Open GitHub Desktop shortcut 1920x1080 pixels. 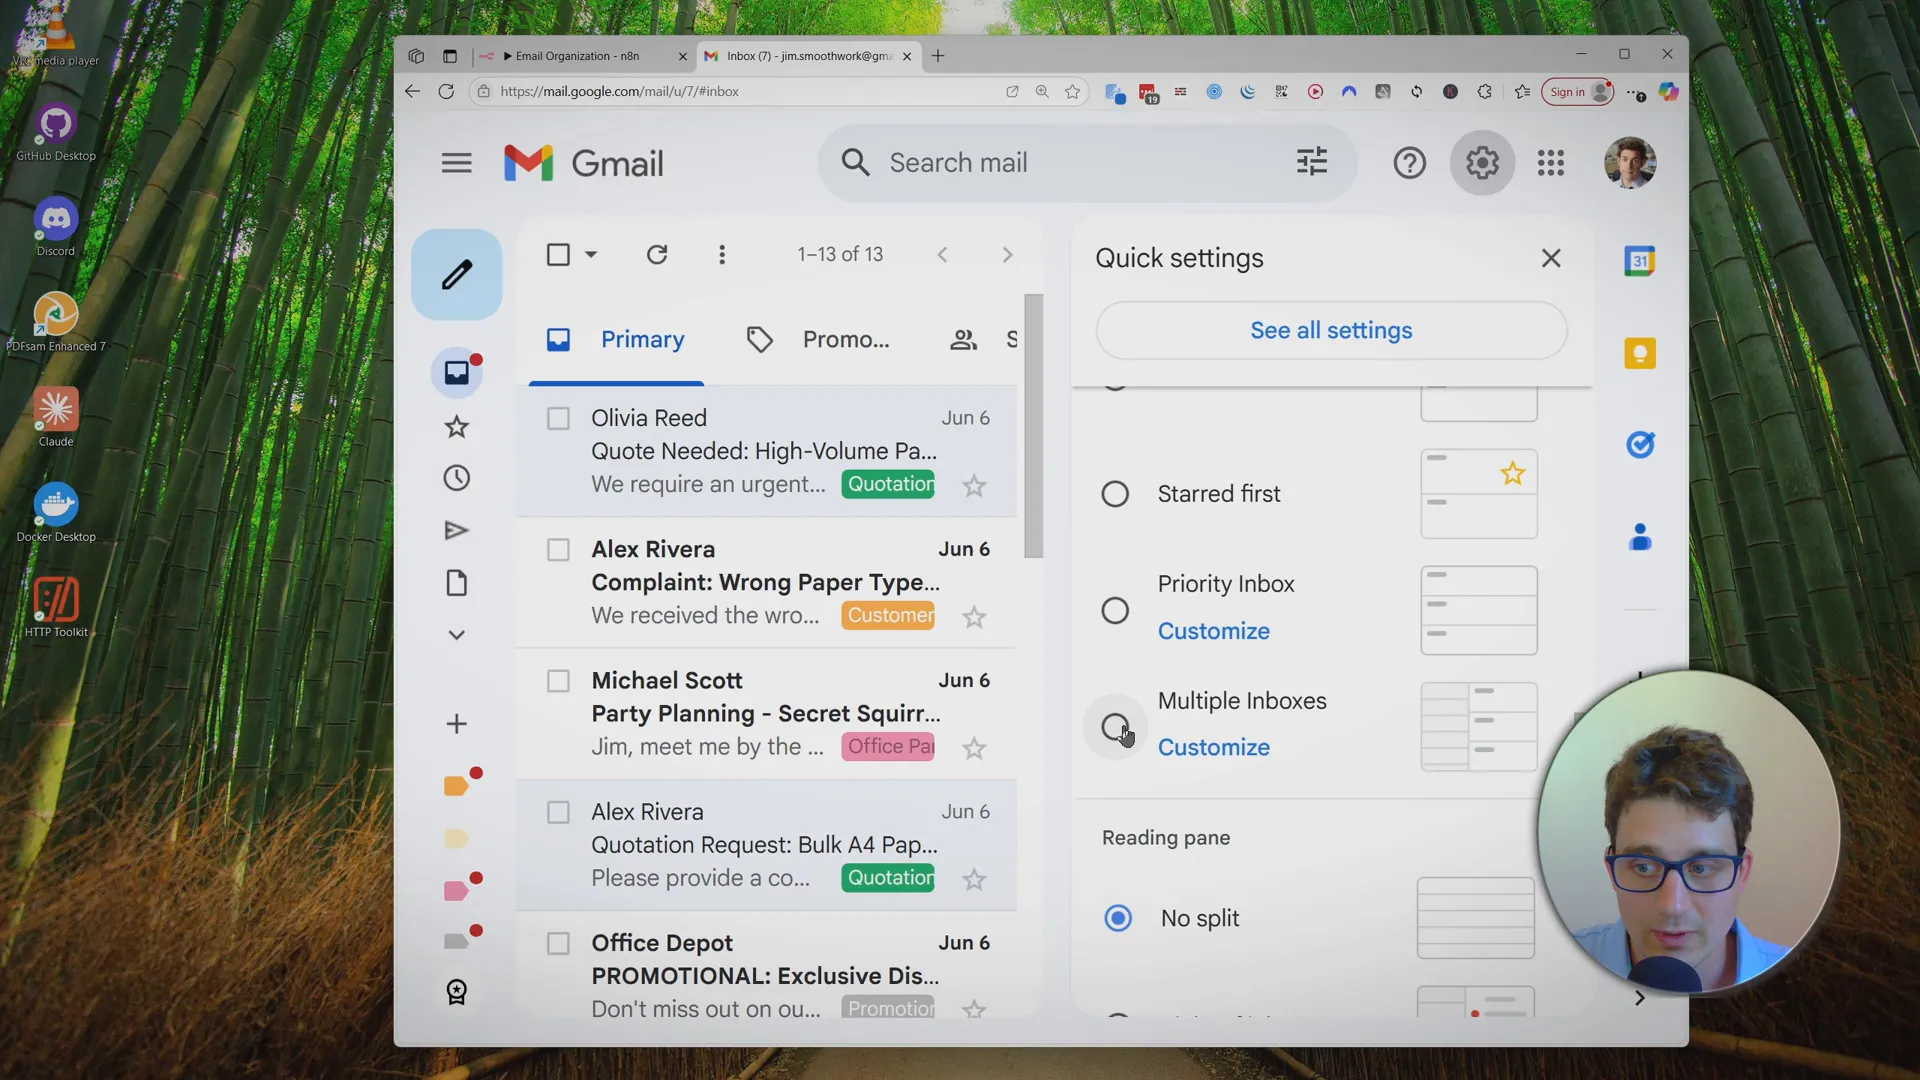[x=56, y=133]
